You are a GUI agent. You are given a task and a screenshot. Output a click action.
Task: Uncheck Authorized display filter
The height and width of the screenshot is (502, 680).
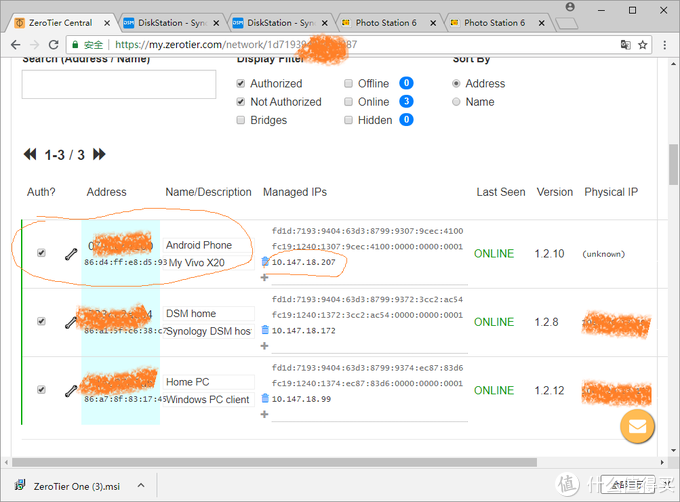coord(240,84)
